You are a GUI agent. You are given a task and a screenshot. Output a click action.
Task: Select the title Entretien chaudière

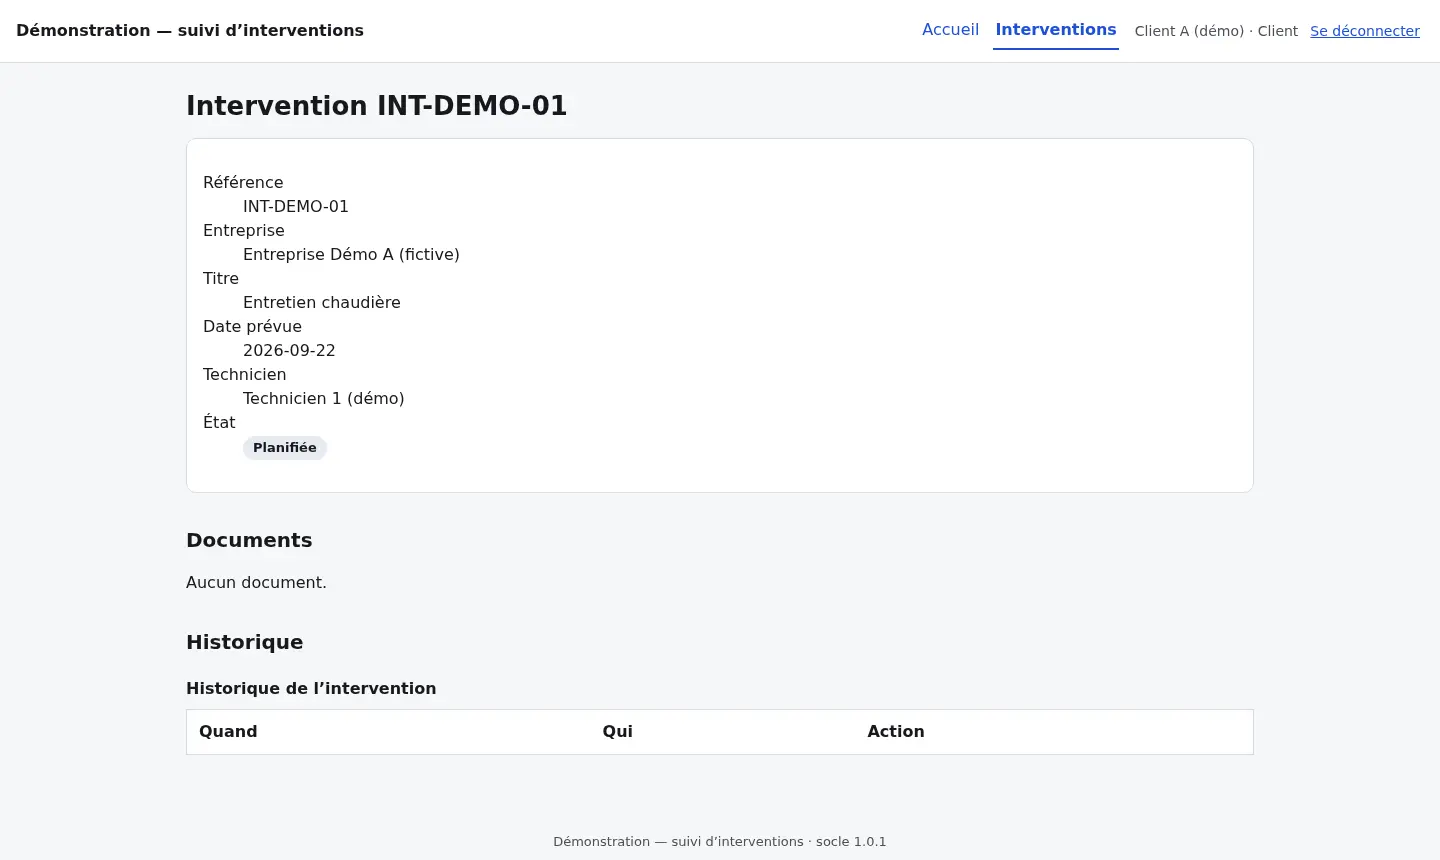[x=322, y=302]
